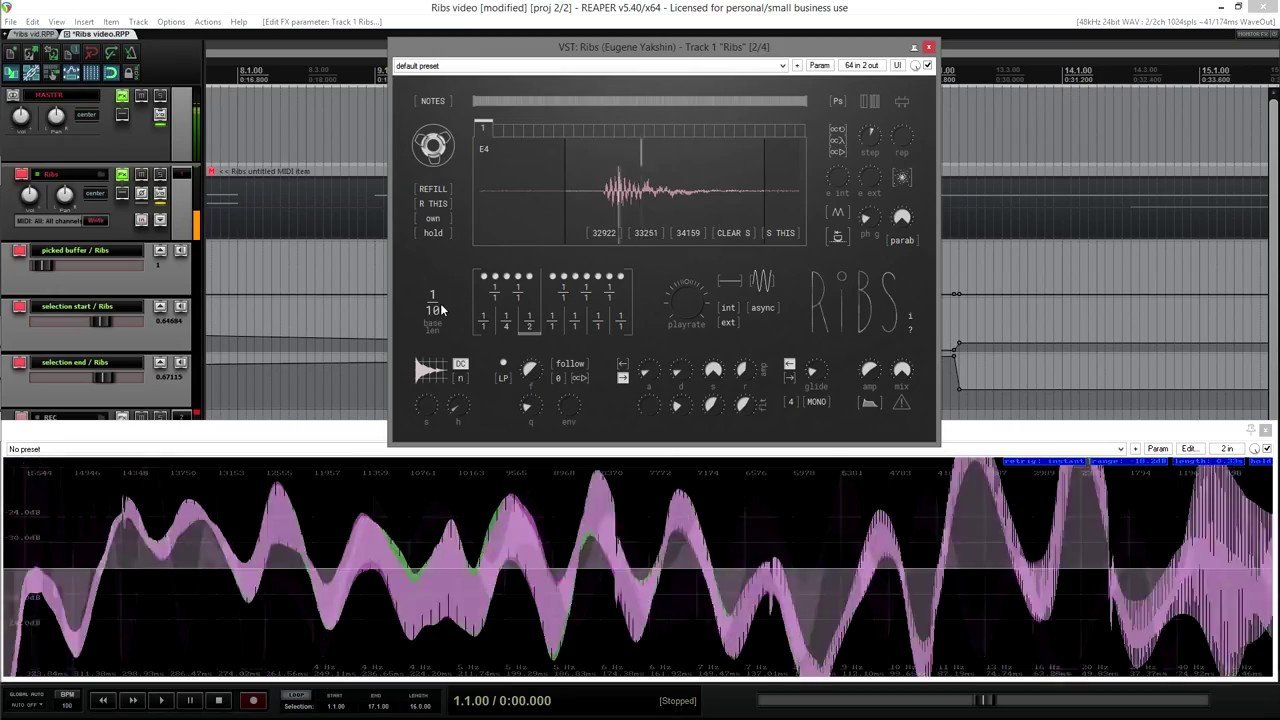The height and width of the screenshot is (720, 1280).
Task: Click the envelope [M] icon near ph g knob
Action: pos(837,212)
